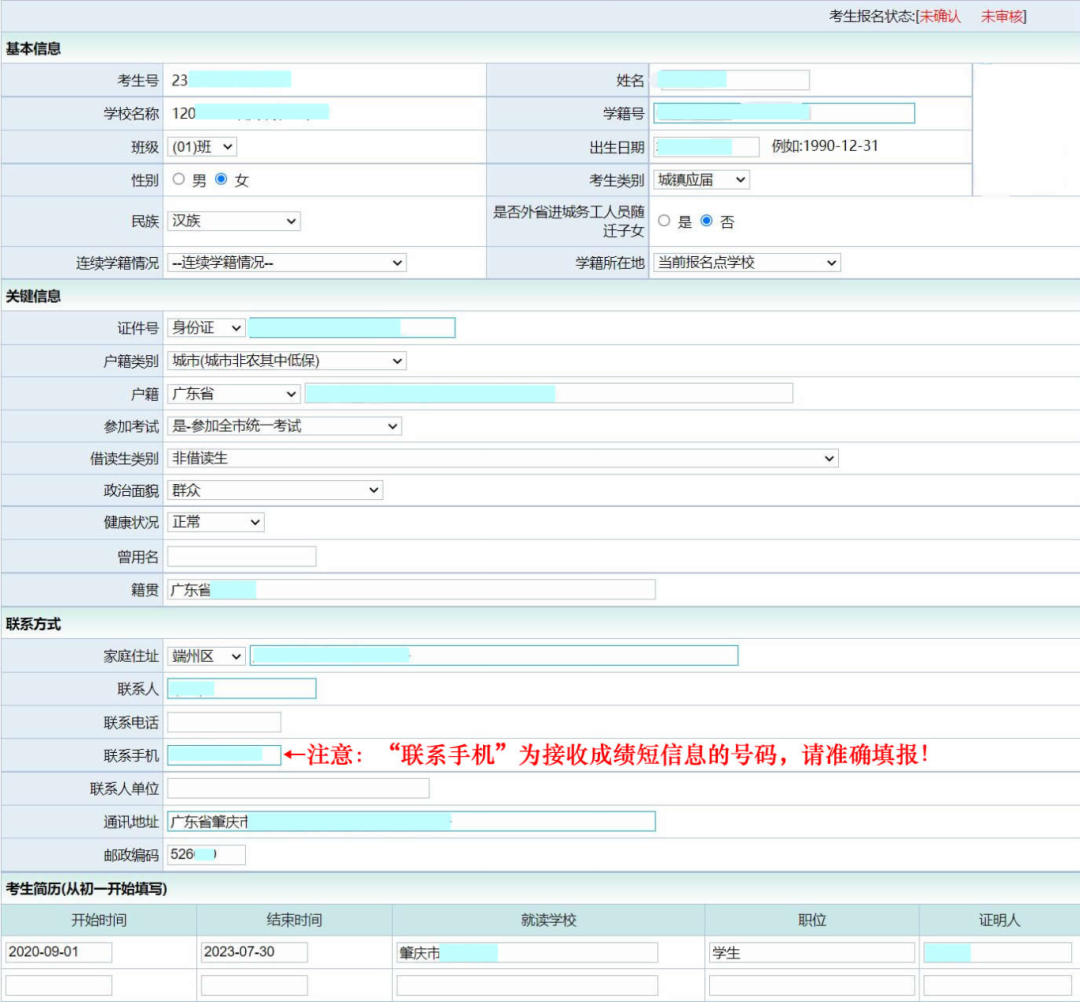Image resolution: width=1080 pixels, height=1002 pixels.
Task: Select the 男 gender radio button
Action: pos(176,180)
